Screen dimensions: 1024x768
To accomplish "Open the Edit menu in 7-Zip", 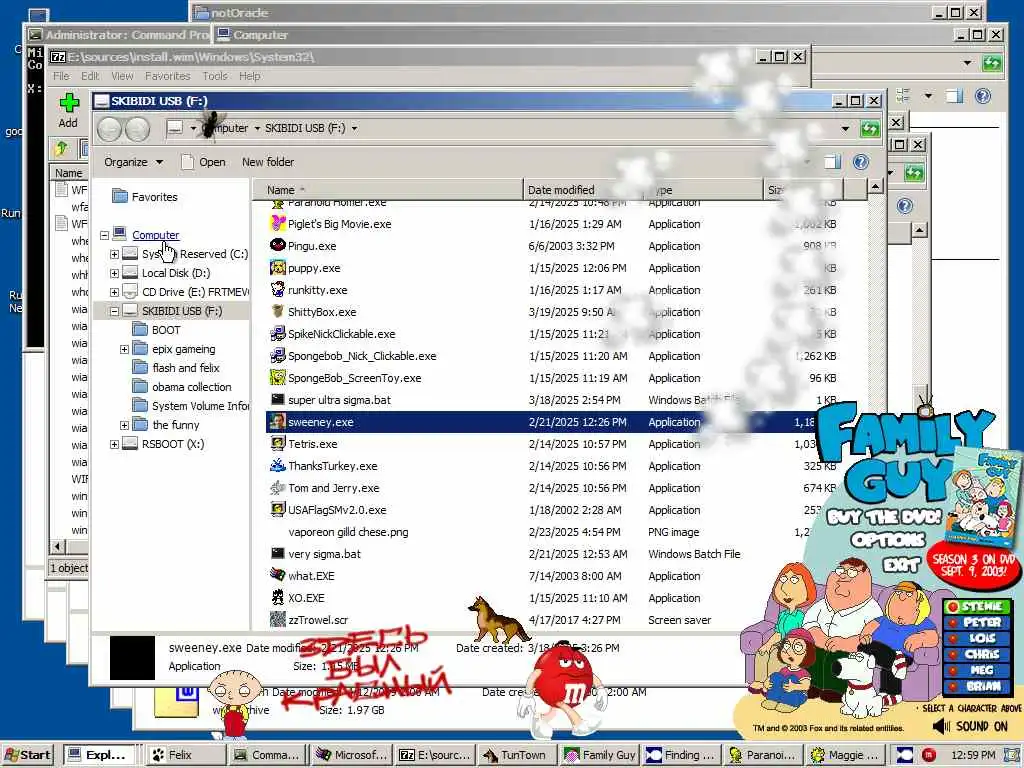I will [90, 76].
